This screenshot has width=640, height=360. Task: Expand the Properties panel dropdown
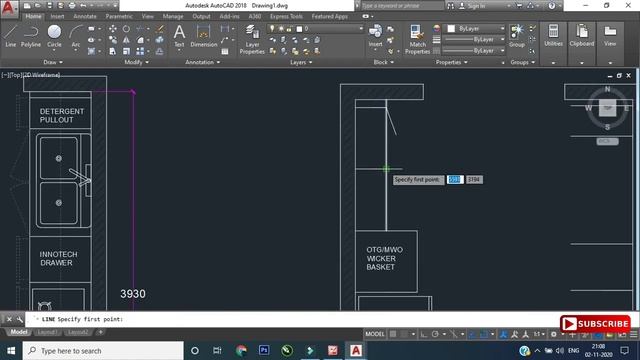[x=451, y=62]
